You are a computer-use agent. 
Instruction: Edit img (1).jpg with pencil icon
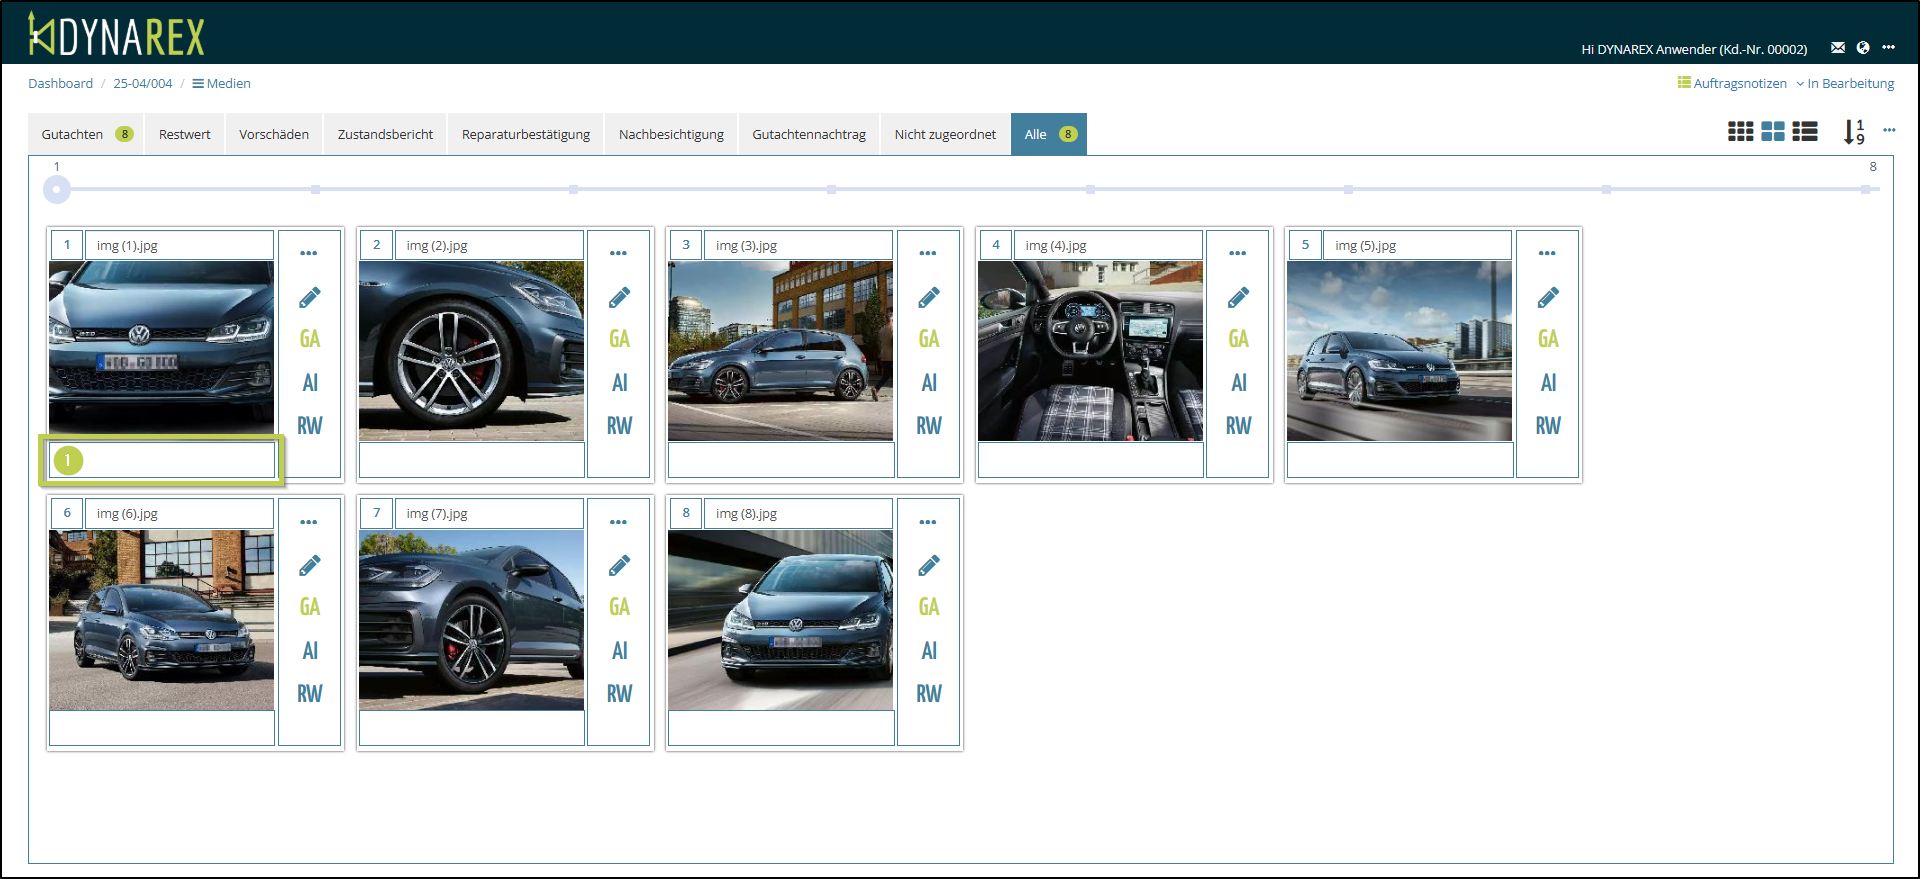310,297
